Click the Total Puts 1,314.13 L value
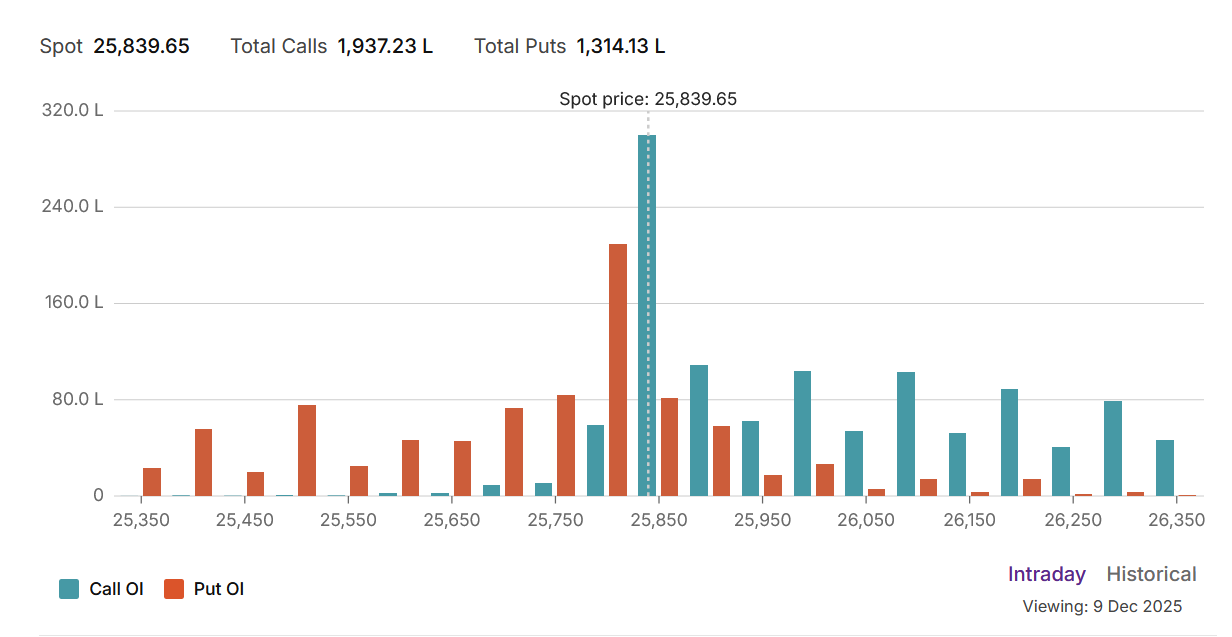This screenshot has width=1232, height=637. [620, 46]
